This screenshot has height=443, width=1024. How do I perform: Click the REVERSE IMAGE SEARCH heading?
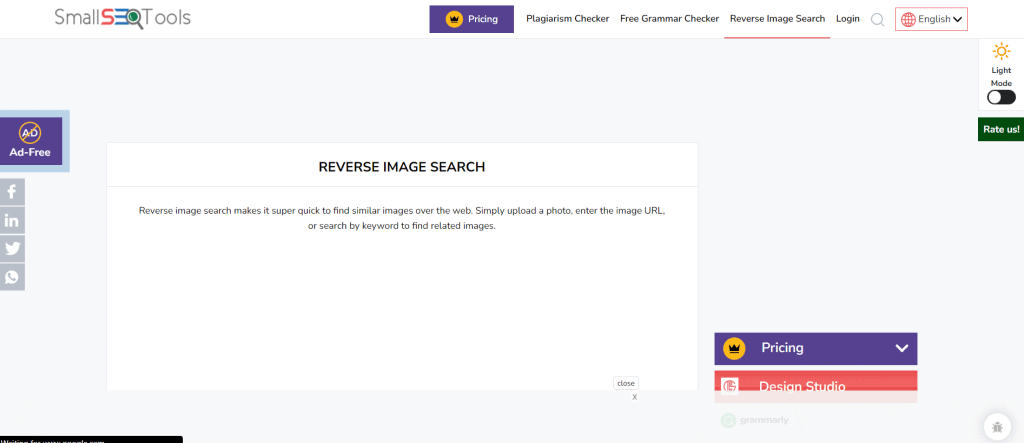point(402,167)
